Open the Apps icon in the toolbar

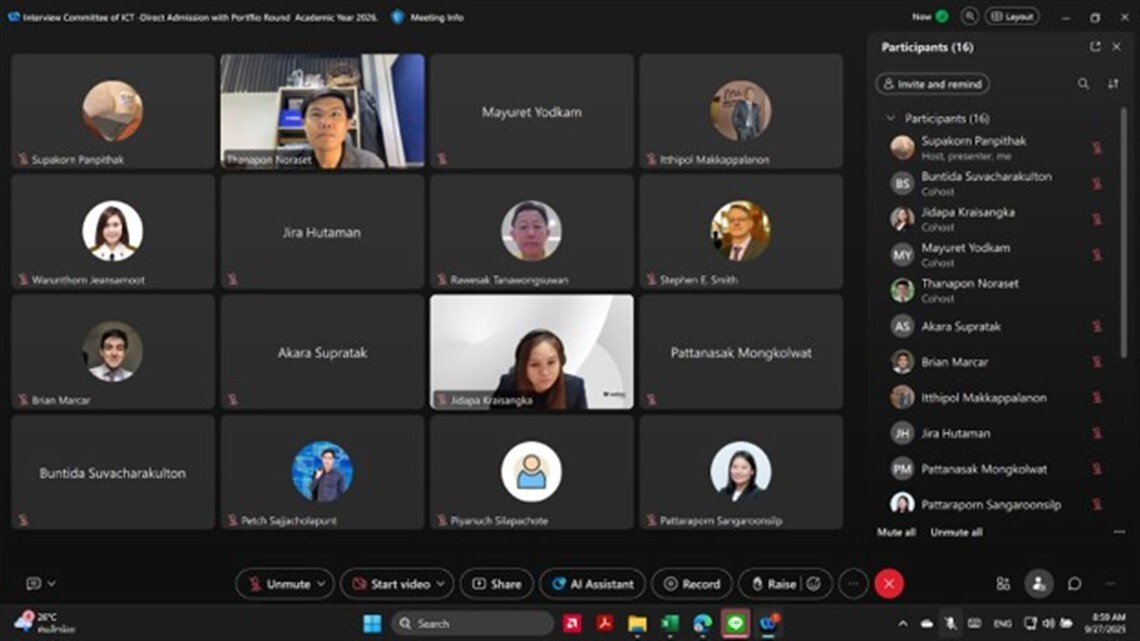point(1003,583)
